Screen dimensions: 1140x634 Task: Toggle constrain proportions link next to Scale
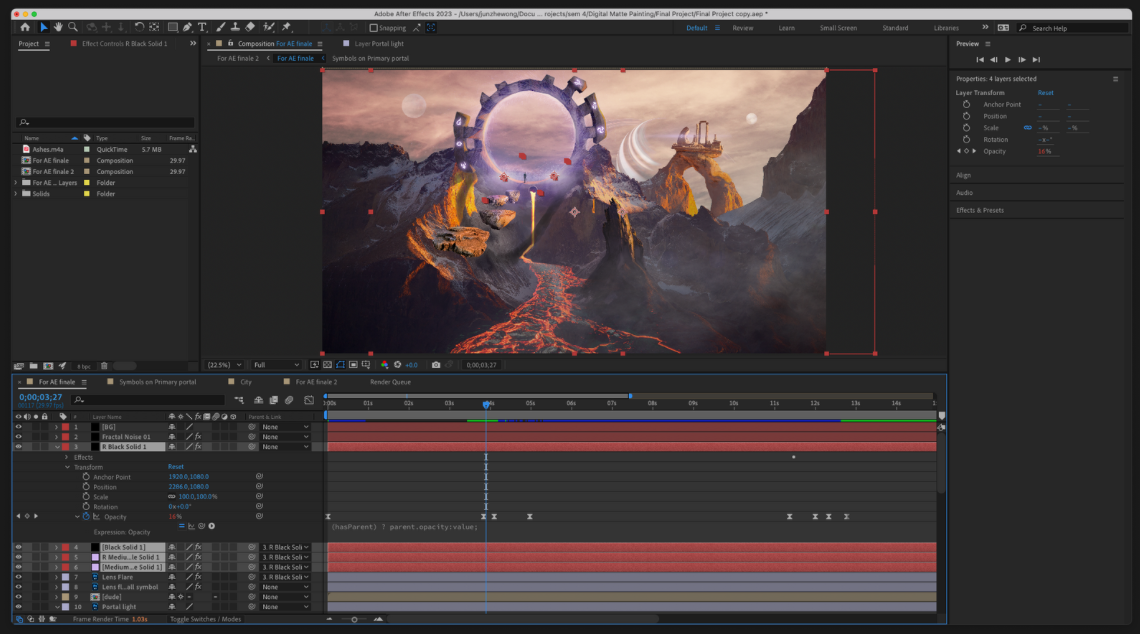point(172,497)
